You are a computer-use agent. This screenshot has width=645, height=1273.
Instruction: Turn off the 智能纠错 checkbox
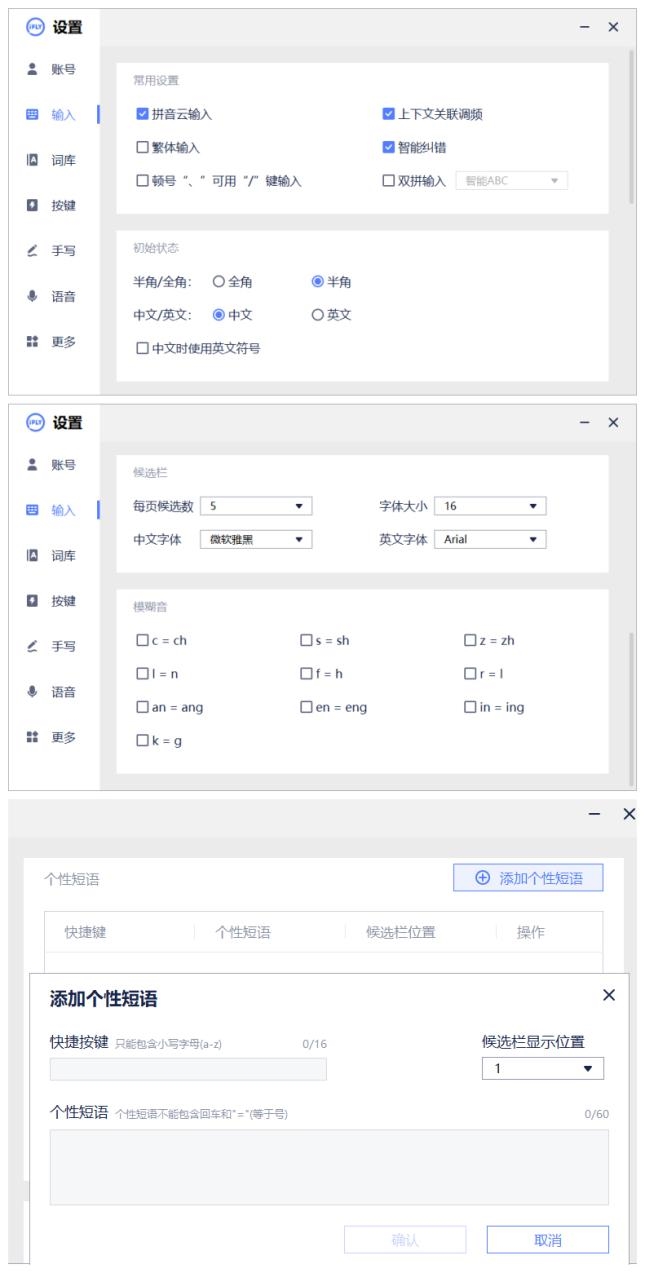389,147
